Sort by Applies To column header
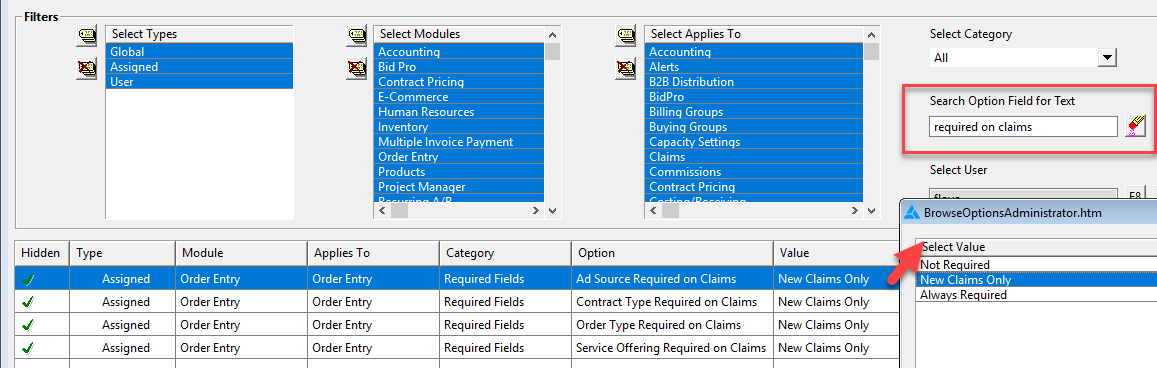The height and width of the screenshot is (368, 1157). pos(373,252)
